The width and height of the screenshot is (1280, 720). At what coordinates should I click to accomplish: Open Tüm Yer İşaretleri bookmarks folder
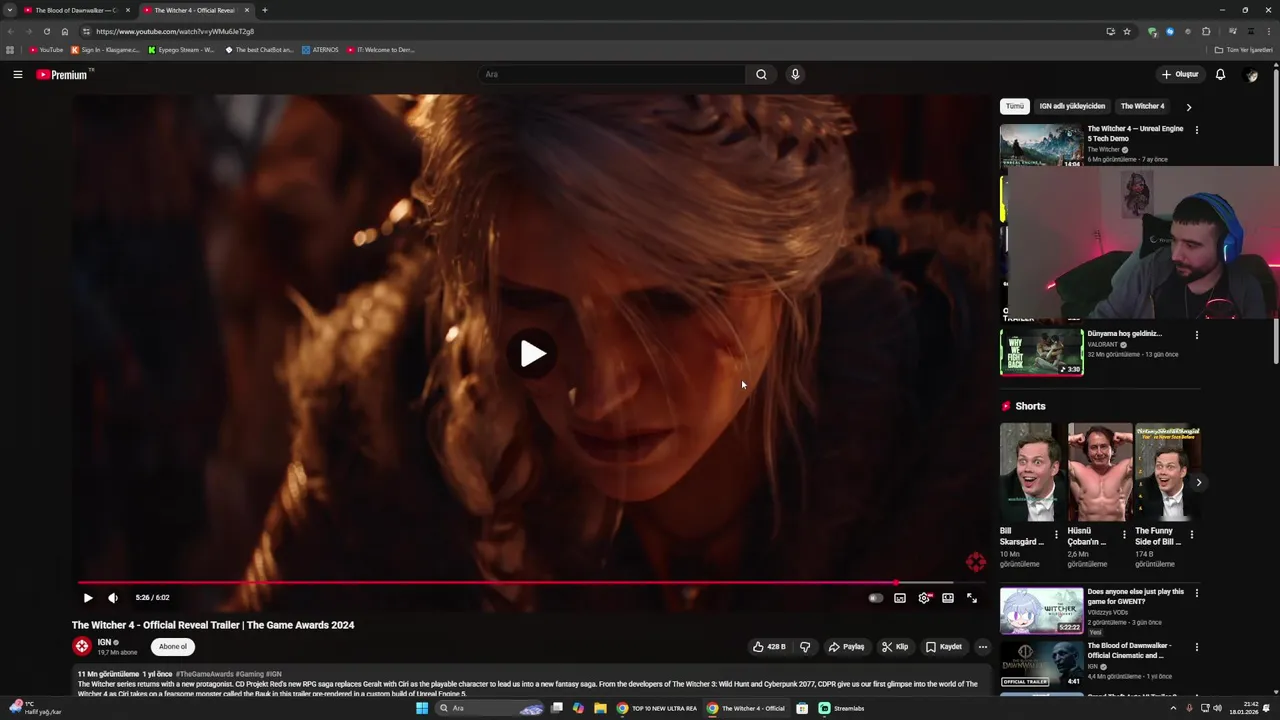click(1244, 50)
